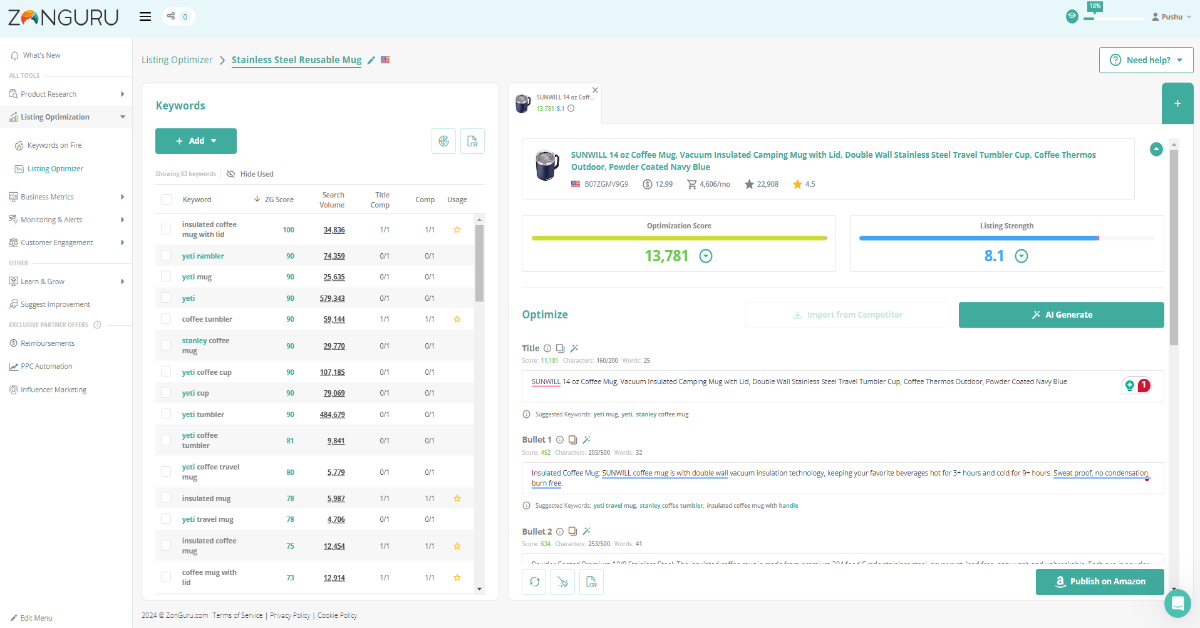Click the refresh icon at listing bottom
Image resolution: width=1200 pixels, height=628 pixels.
click(534, 582)
